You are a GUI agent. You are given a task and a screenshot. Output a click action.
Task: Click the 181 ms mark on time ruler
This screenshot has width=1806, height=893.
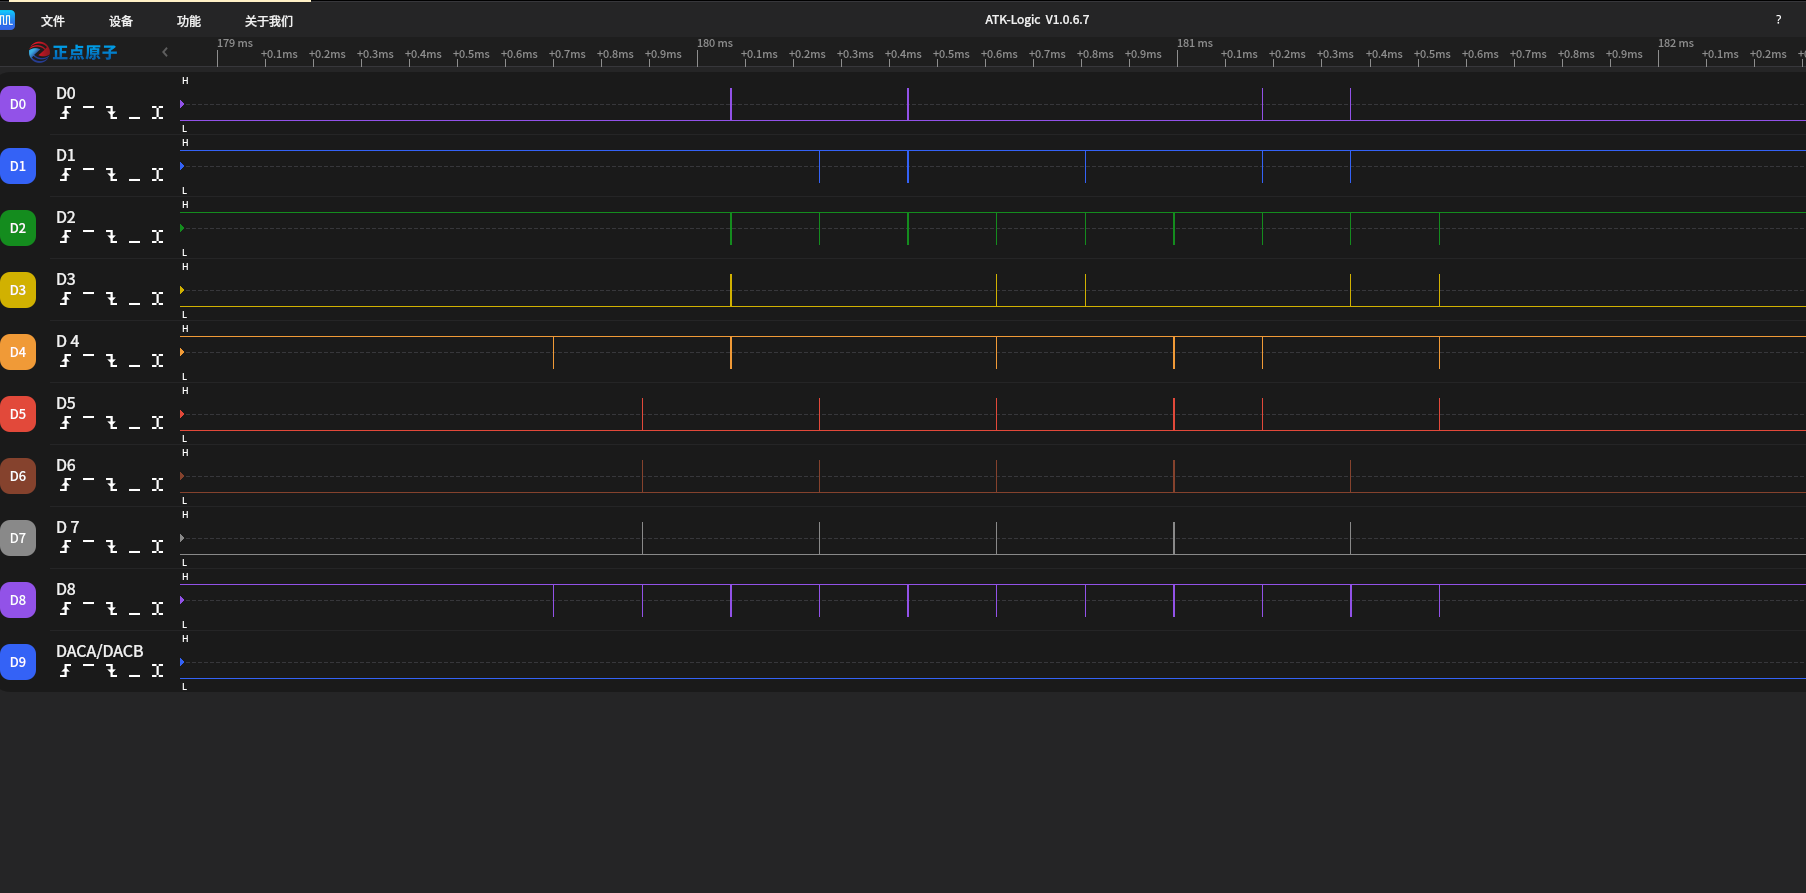coord(1195,43)
